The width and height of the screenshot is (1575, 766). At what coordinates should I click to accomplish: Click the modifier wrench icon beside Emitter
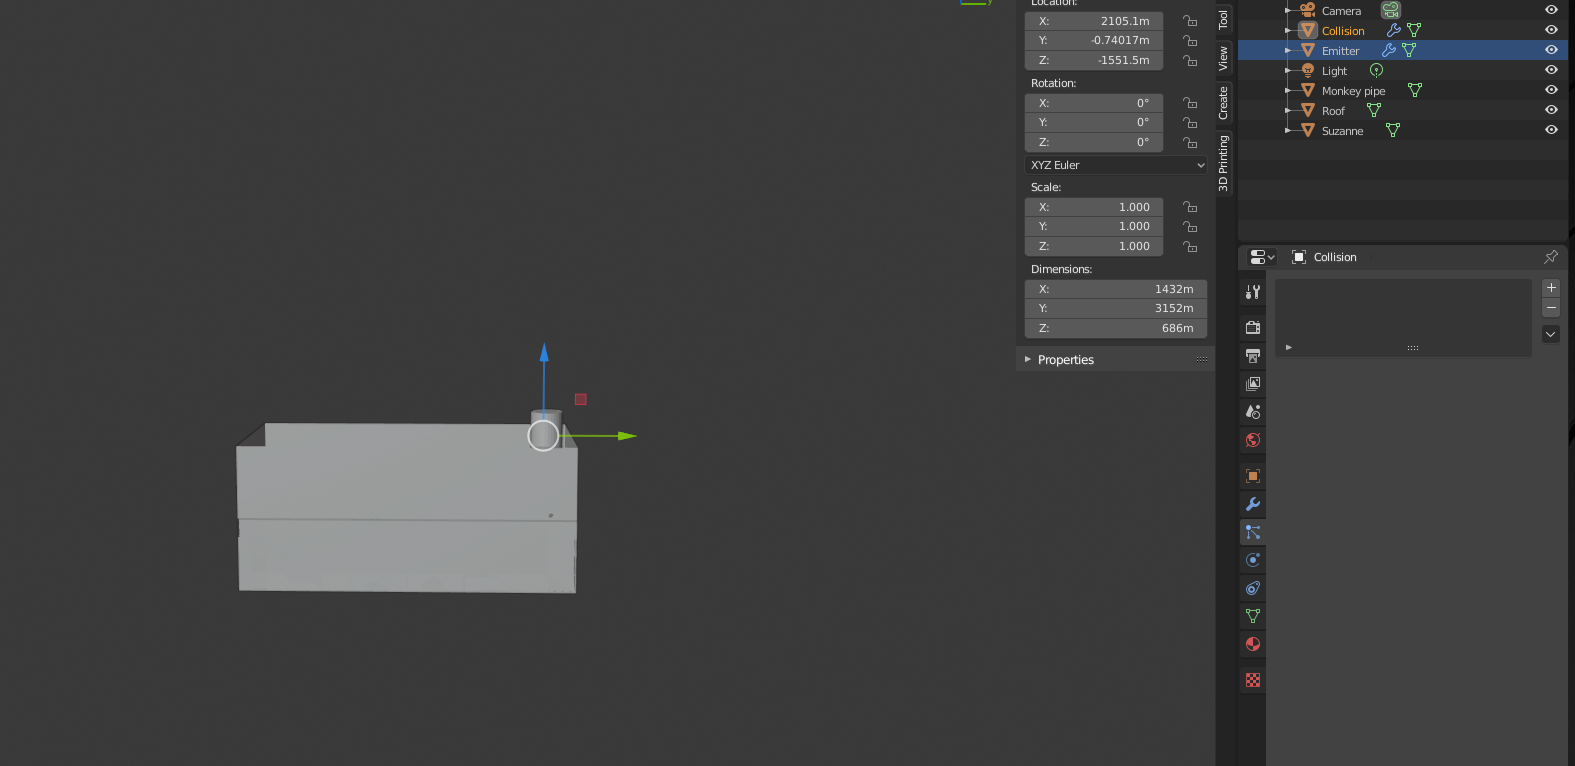coord(1388,50)
